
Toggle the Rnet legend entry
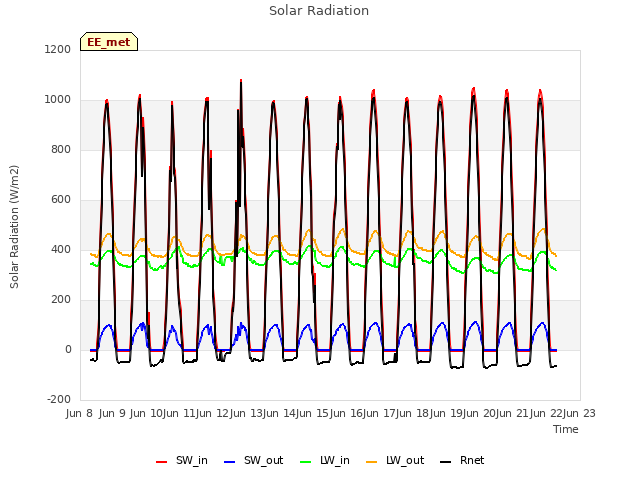click(x=462, y=460)
